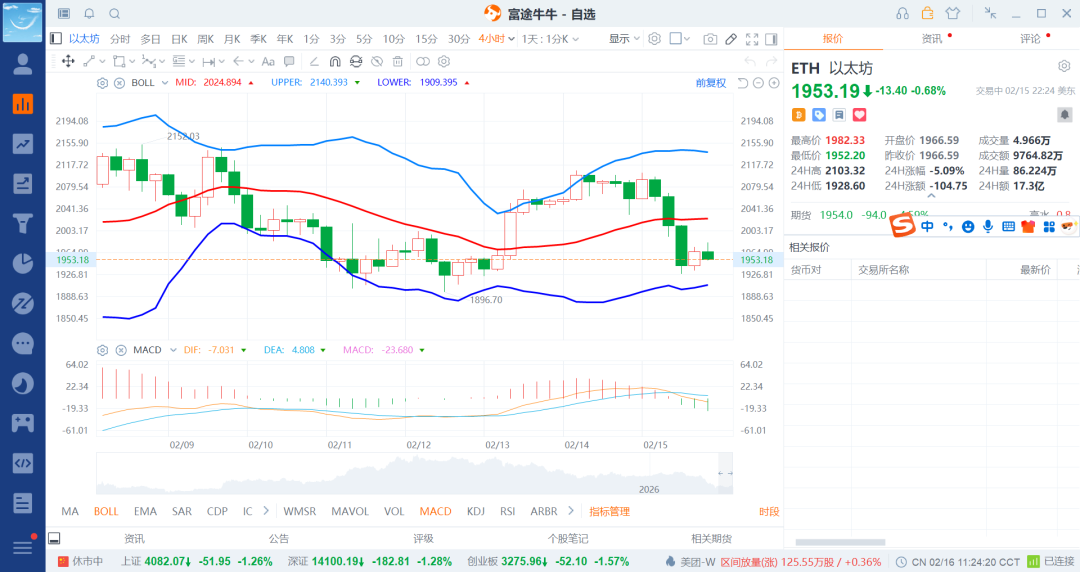Image resolution: width=1080 pixels, height=572 pixels.
Task: Switch to the 资讯 tab
Action: click(x=931, y=39)
